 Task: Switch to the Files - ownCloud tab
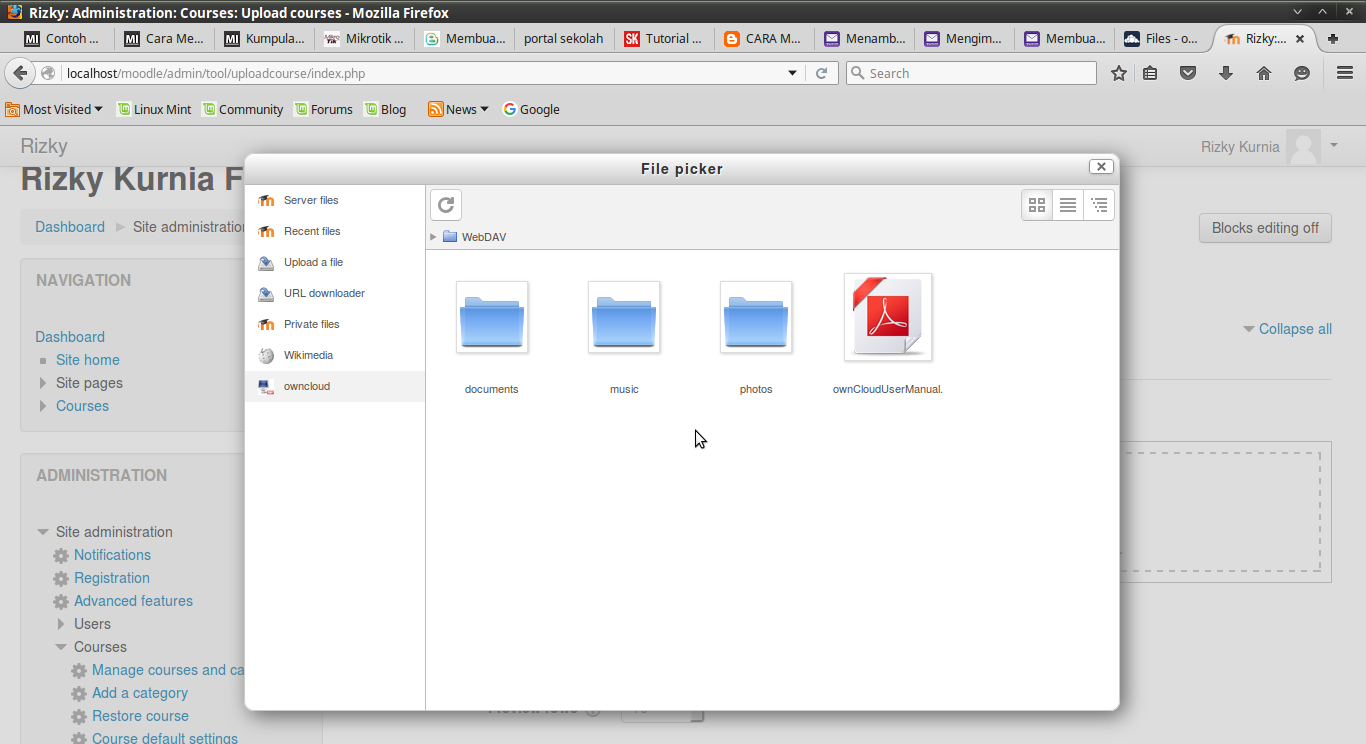[x=1162, y=39]
